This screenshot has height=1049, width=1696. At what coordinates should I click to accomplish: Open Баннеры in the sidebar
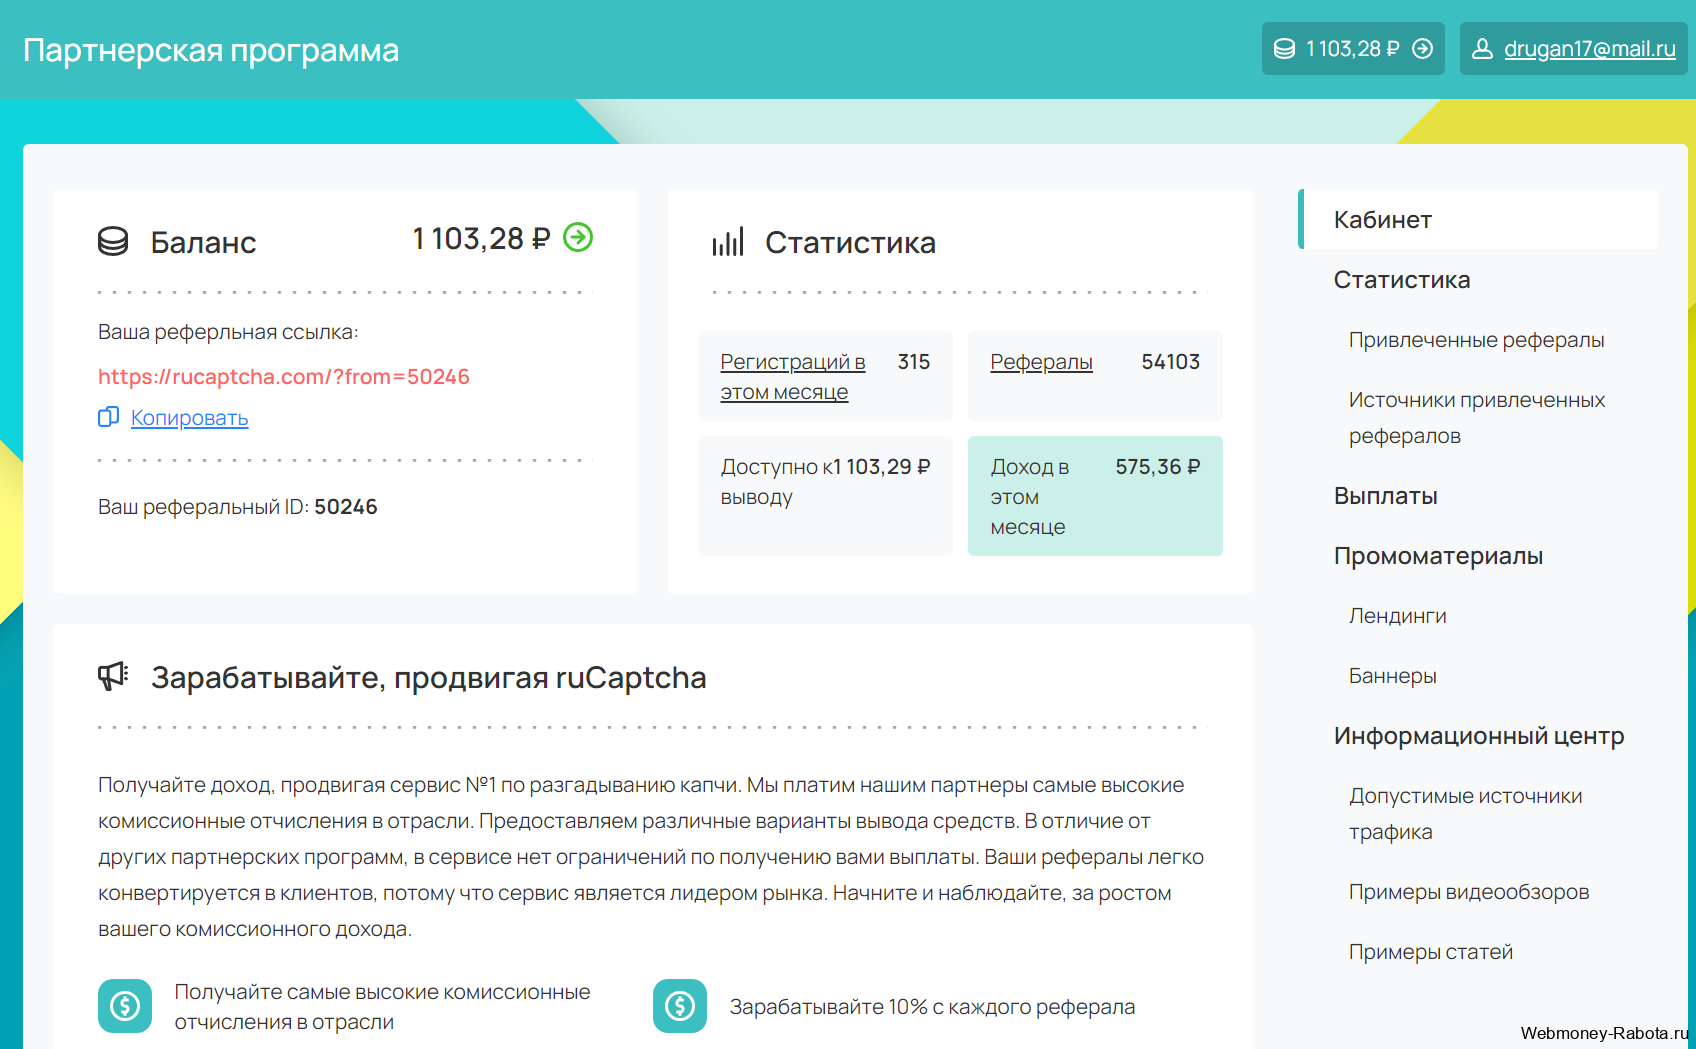[x=1392, y=676]
